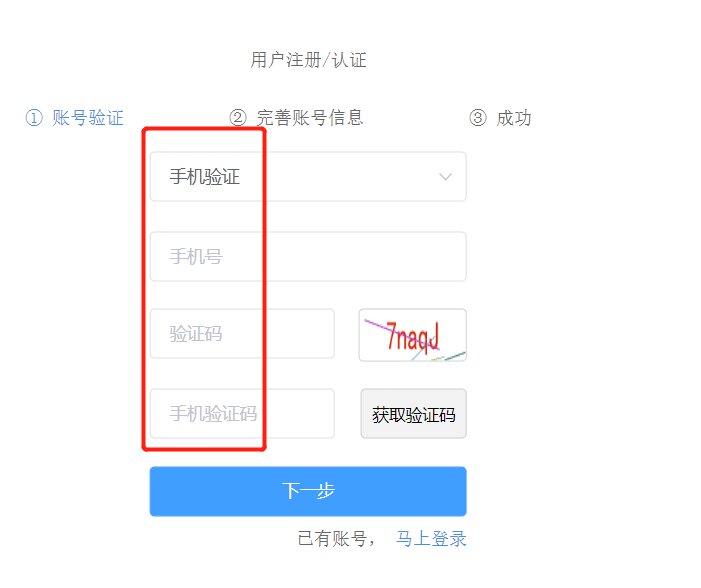Go to the 完善账号信息 step
Screen dimensions: 701x588
pyautogui.click(x=309, y=118)
